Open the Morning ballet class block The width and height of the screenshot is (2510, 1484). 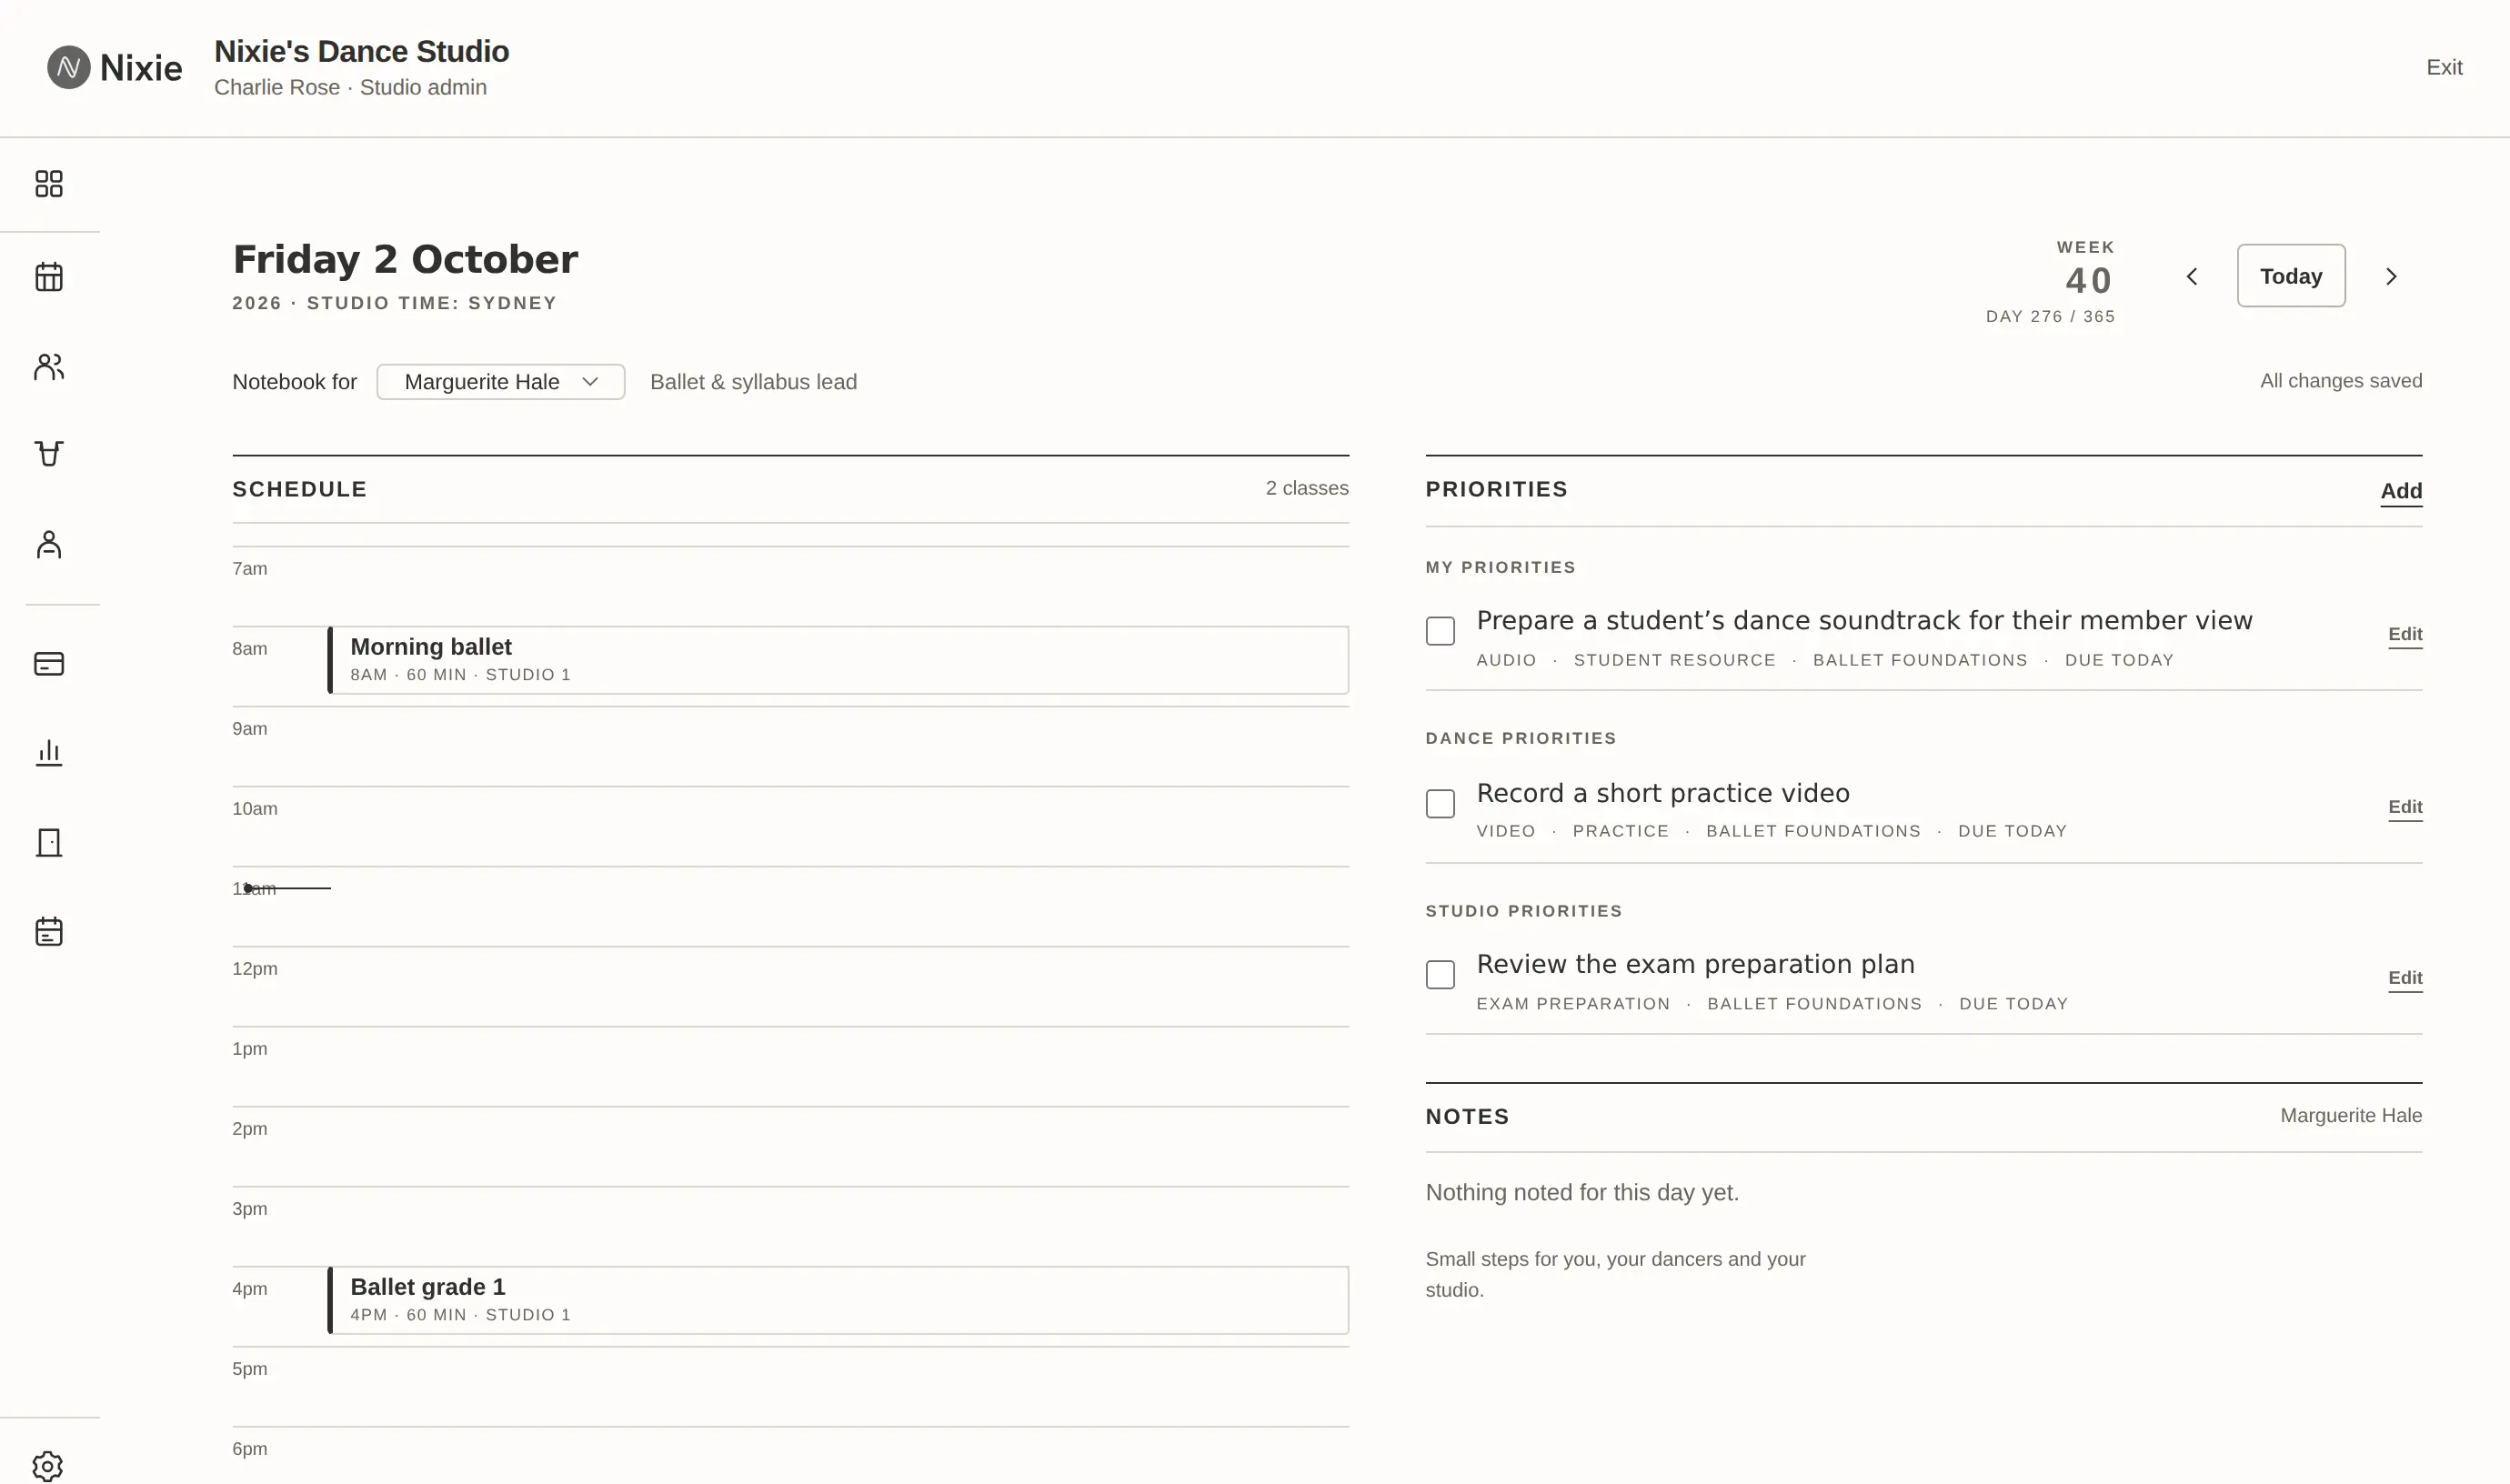tap(838, 660)
